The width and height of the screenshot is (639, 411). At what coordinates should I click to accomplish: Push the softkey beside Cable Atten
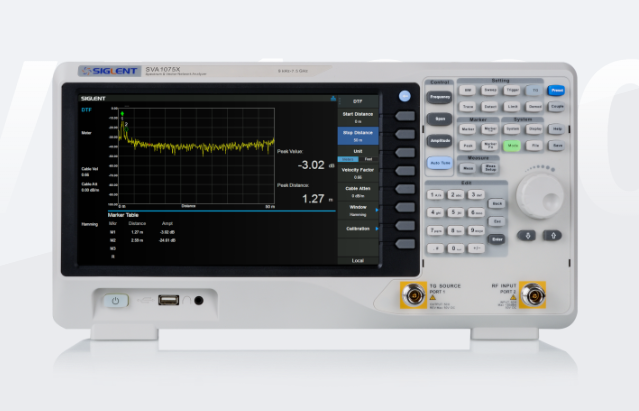click(x=405, y=189)
